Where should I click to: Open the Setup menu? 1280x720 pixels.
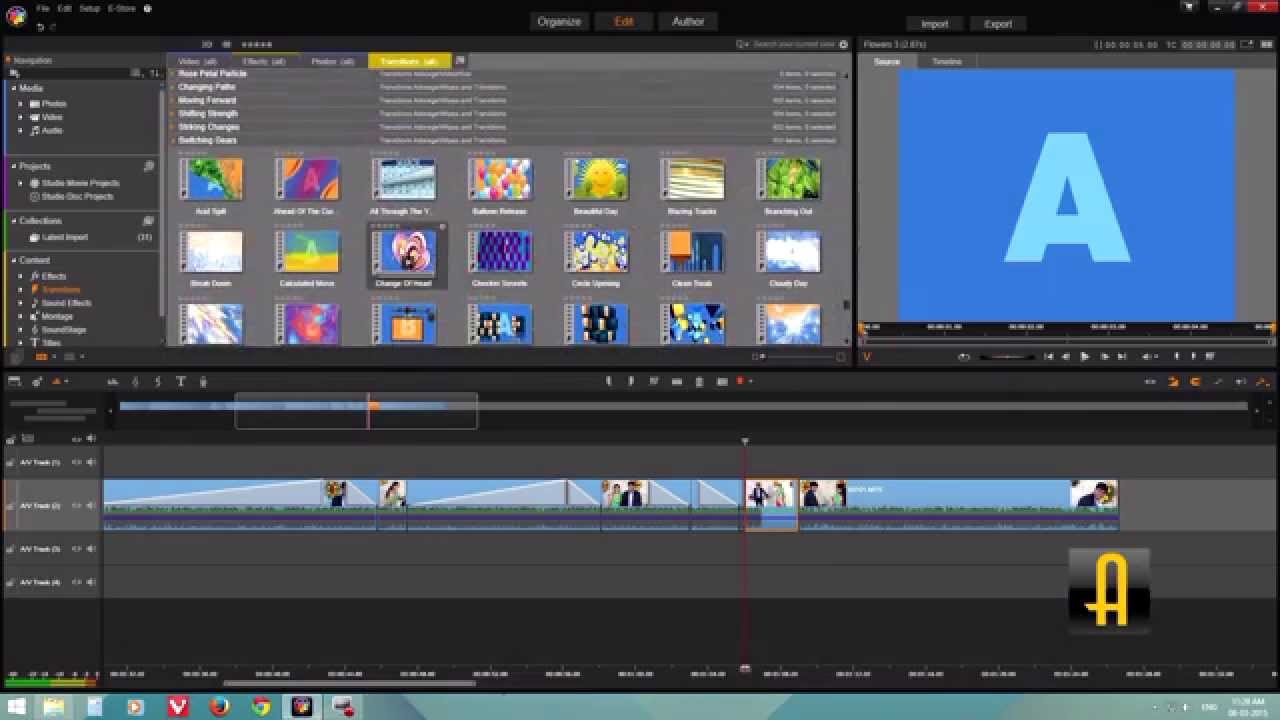coord(90,8)
